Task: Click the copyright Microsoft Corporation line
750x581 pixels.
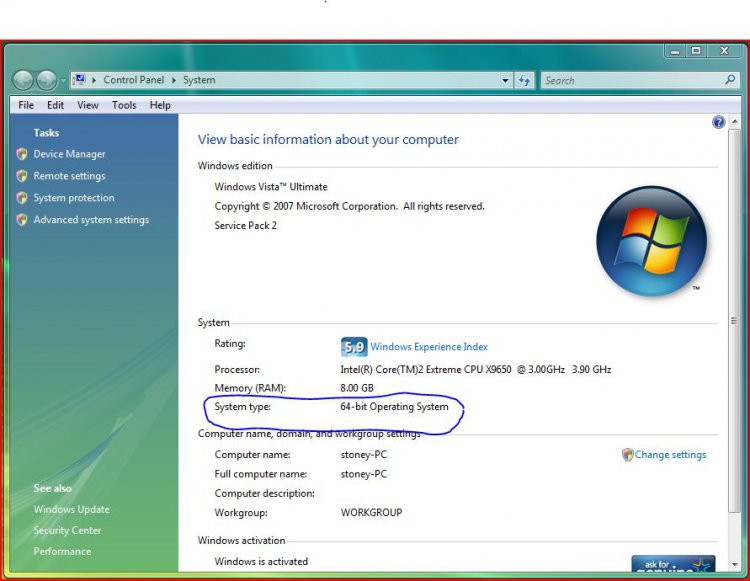Action: pos(349,207)
